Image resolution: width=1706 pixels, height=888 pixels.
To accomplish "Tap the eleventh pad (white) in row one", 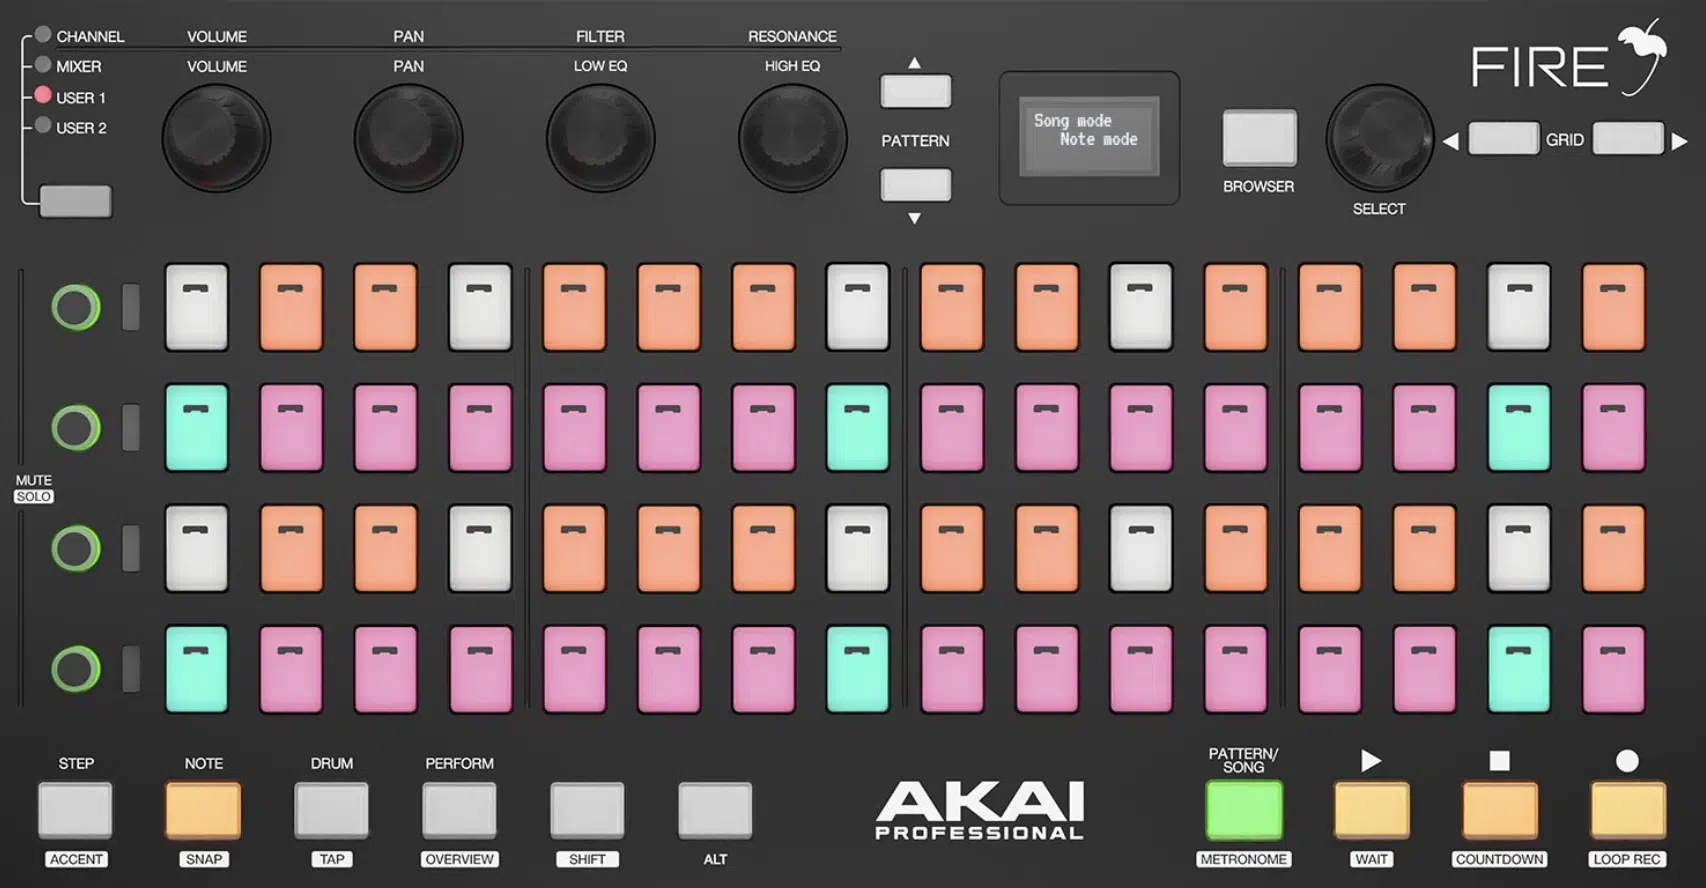I will tap(1141, 307).
